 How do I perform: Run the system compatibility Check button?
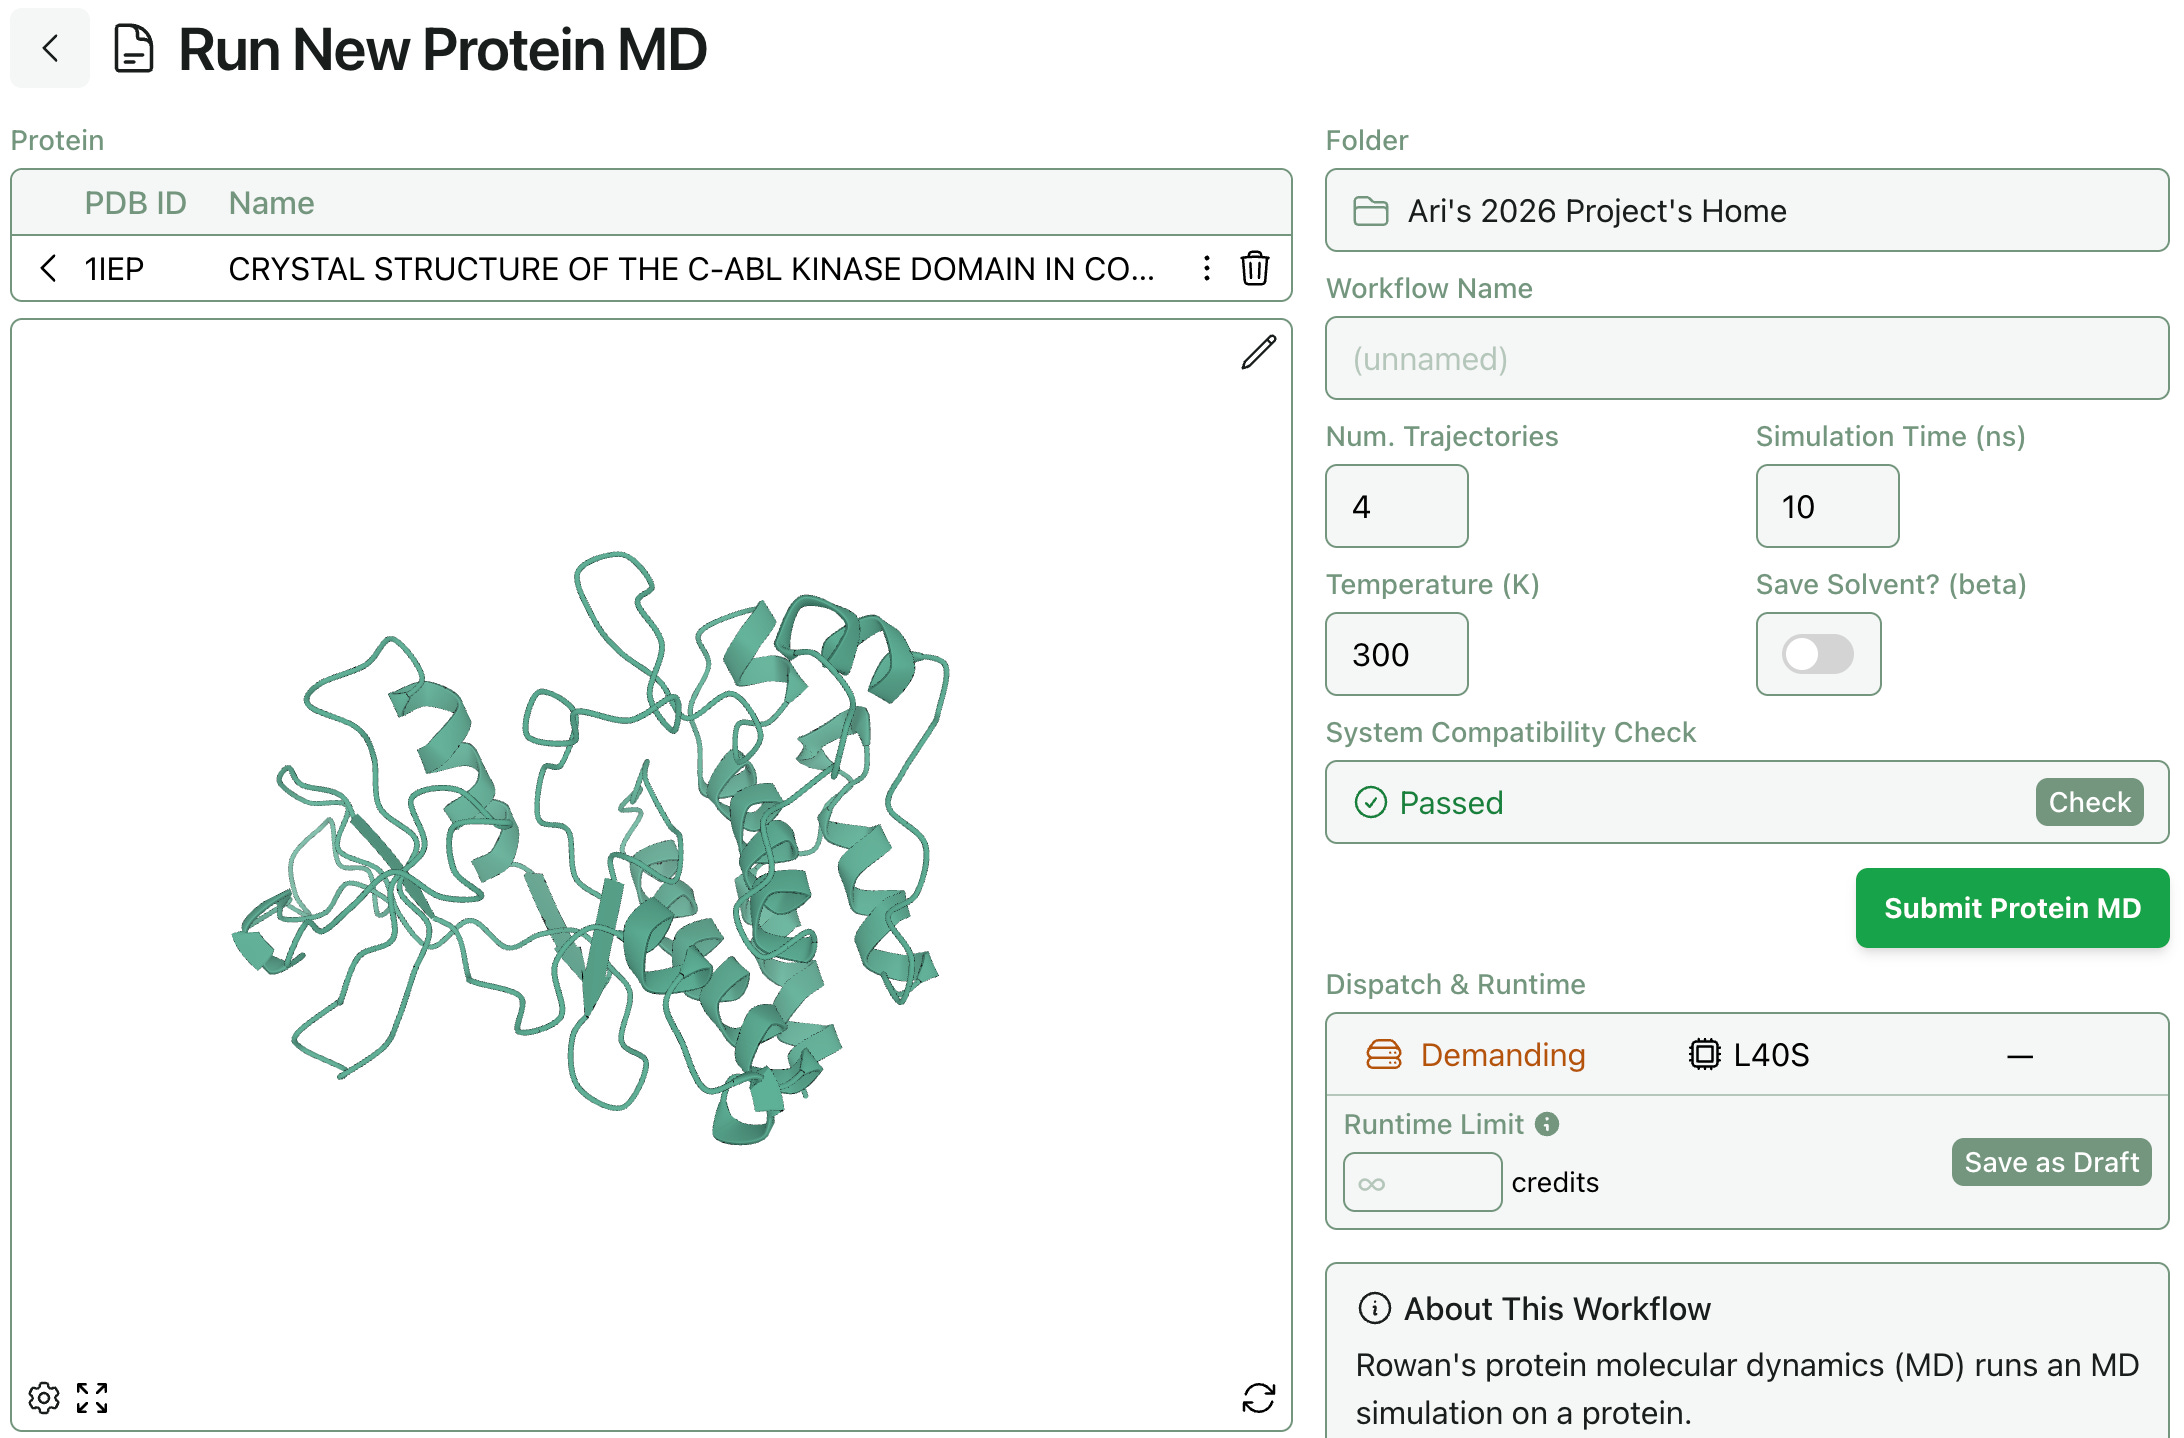point(2089,802)
